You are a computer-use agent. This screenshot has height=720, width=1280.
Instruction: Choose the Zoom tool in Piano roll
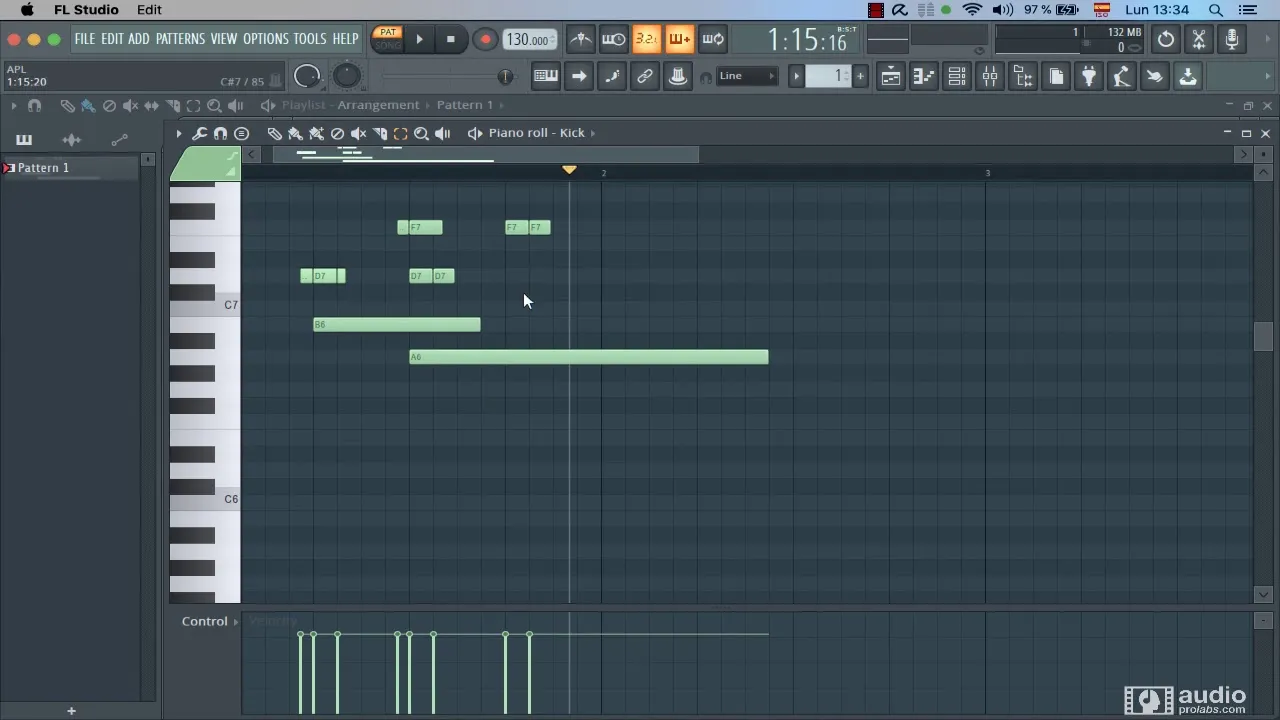click(422, 133)
